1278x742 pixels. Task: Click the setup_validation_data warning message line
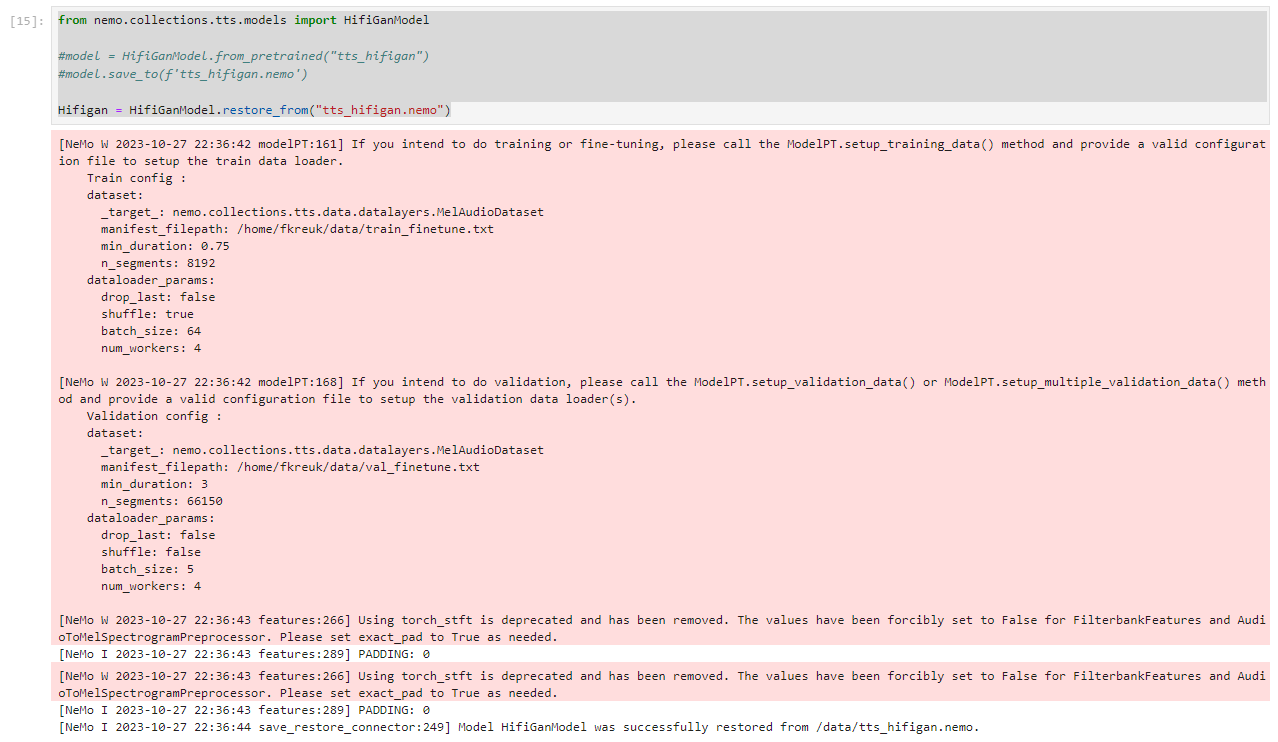(662, 390)
